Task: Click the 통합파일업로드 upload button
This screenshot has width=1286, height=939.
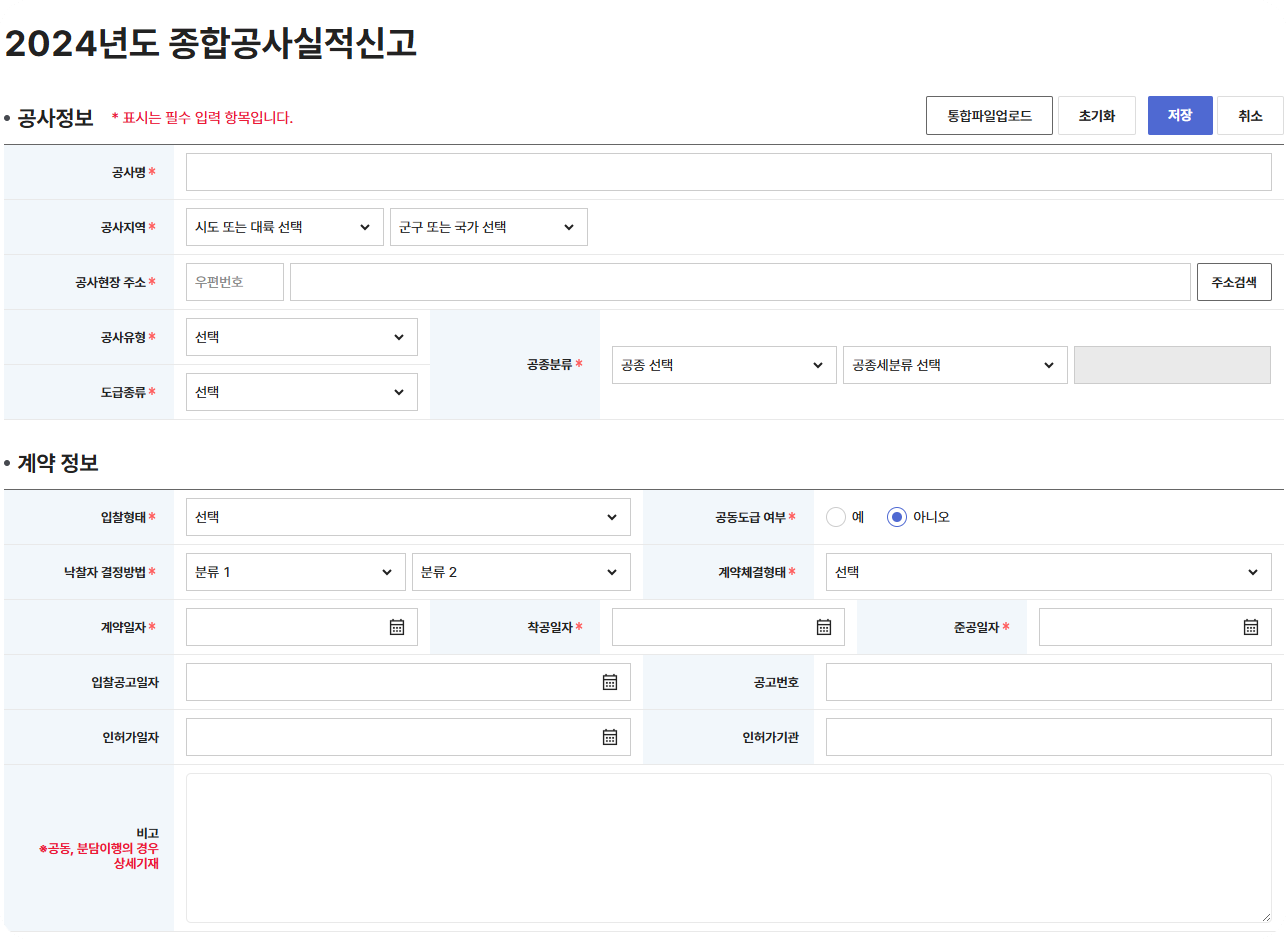Action: (x=989, y=115)
